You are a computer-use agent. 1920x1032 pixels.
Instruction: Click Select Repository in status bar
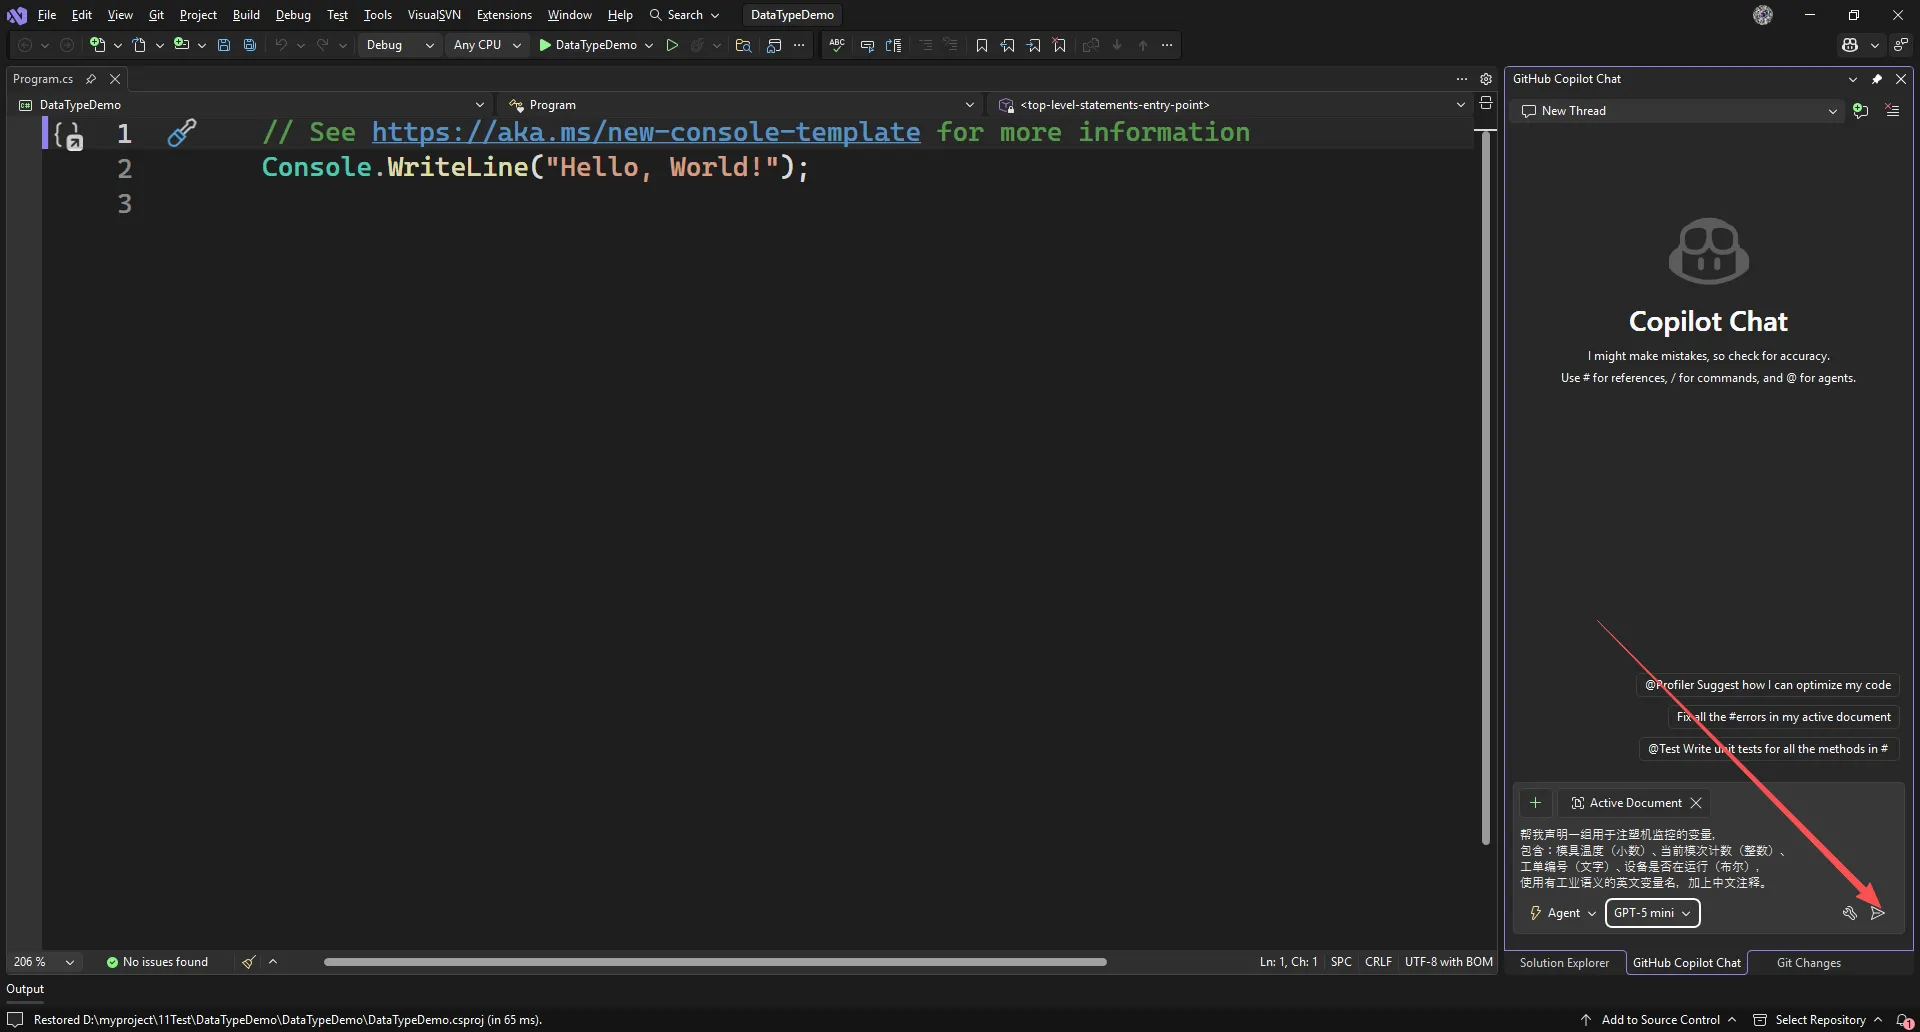(x=1818, y=1020)
